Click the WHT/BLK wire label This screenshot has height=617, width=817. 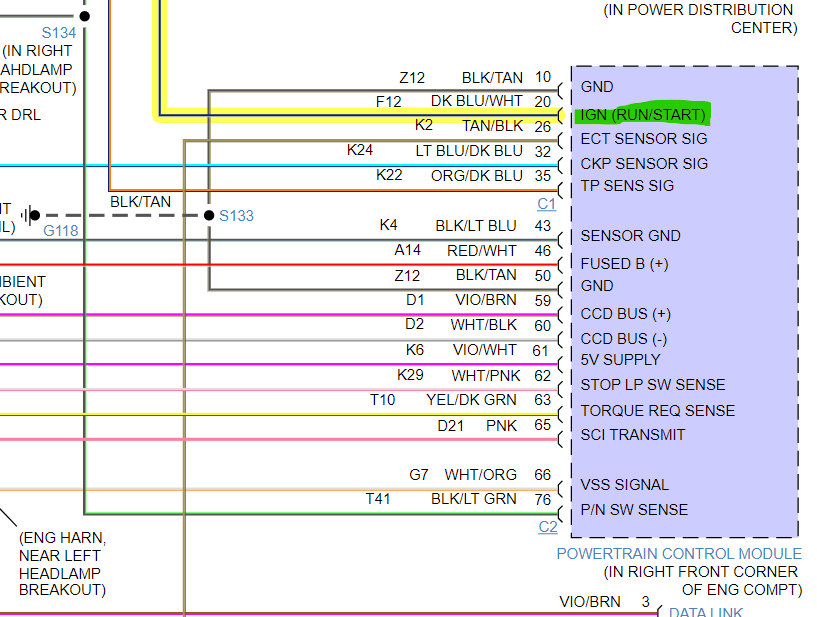pyautogui.click(x=484, y=325)
